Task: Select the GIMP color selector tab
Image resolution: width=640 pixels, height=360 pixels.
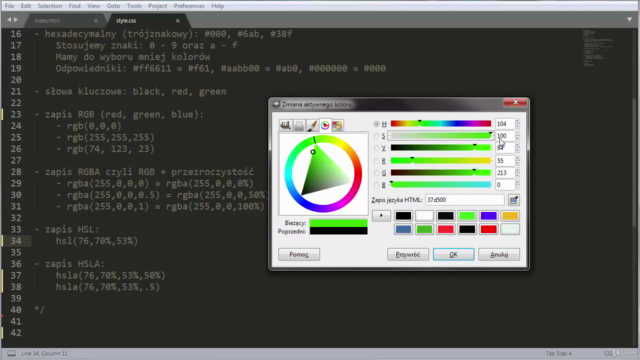Action: coord(285,125)
